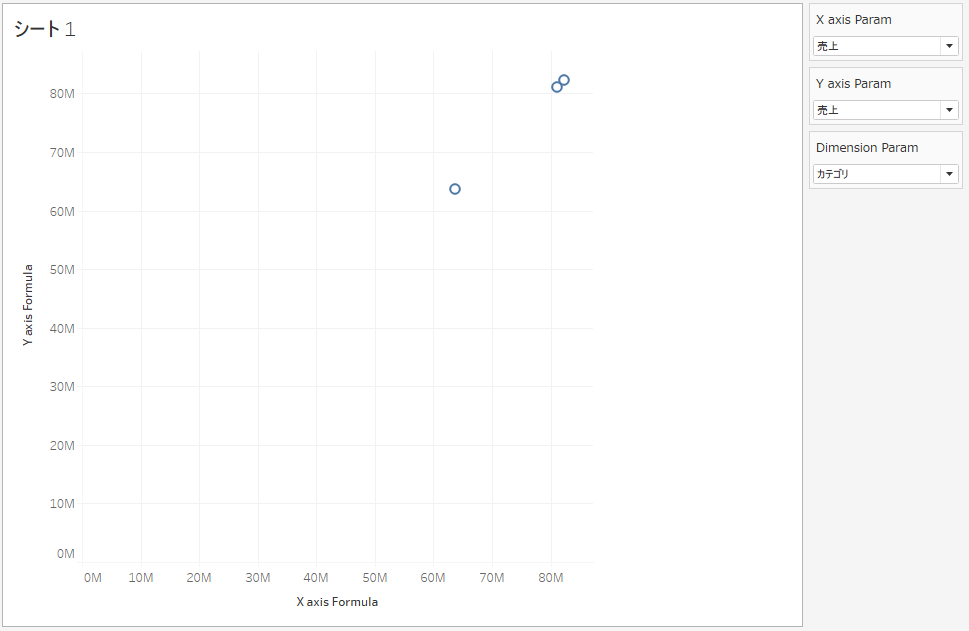Select the data point near 64M
Viewport: 969px width, 631px height.
[x=455, y=189]
